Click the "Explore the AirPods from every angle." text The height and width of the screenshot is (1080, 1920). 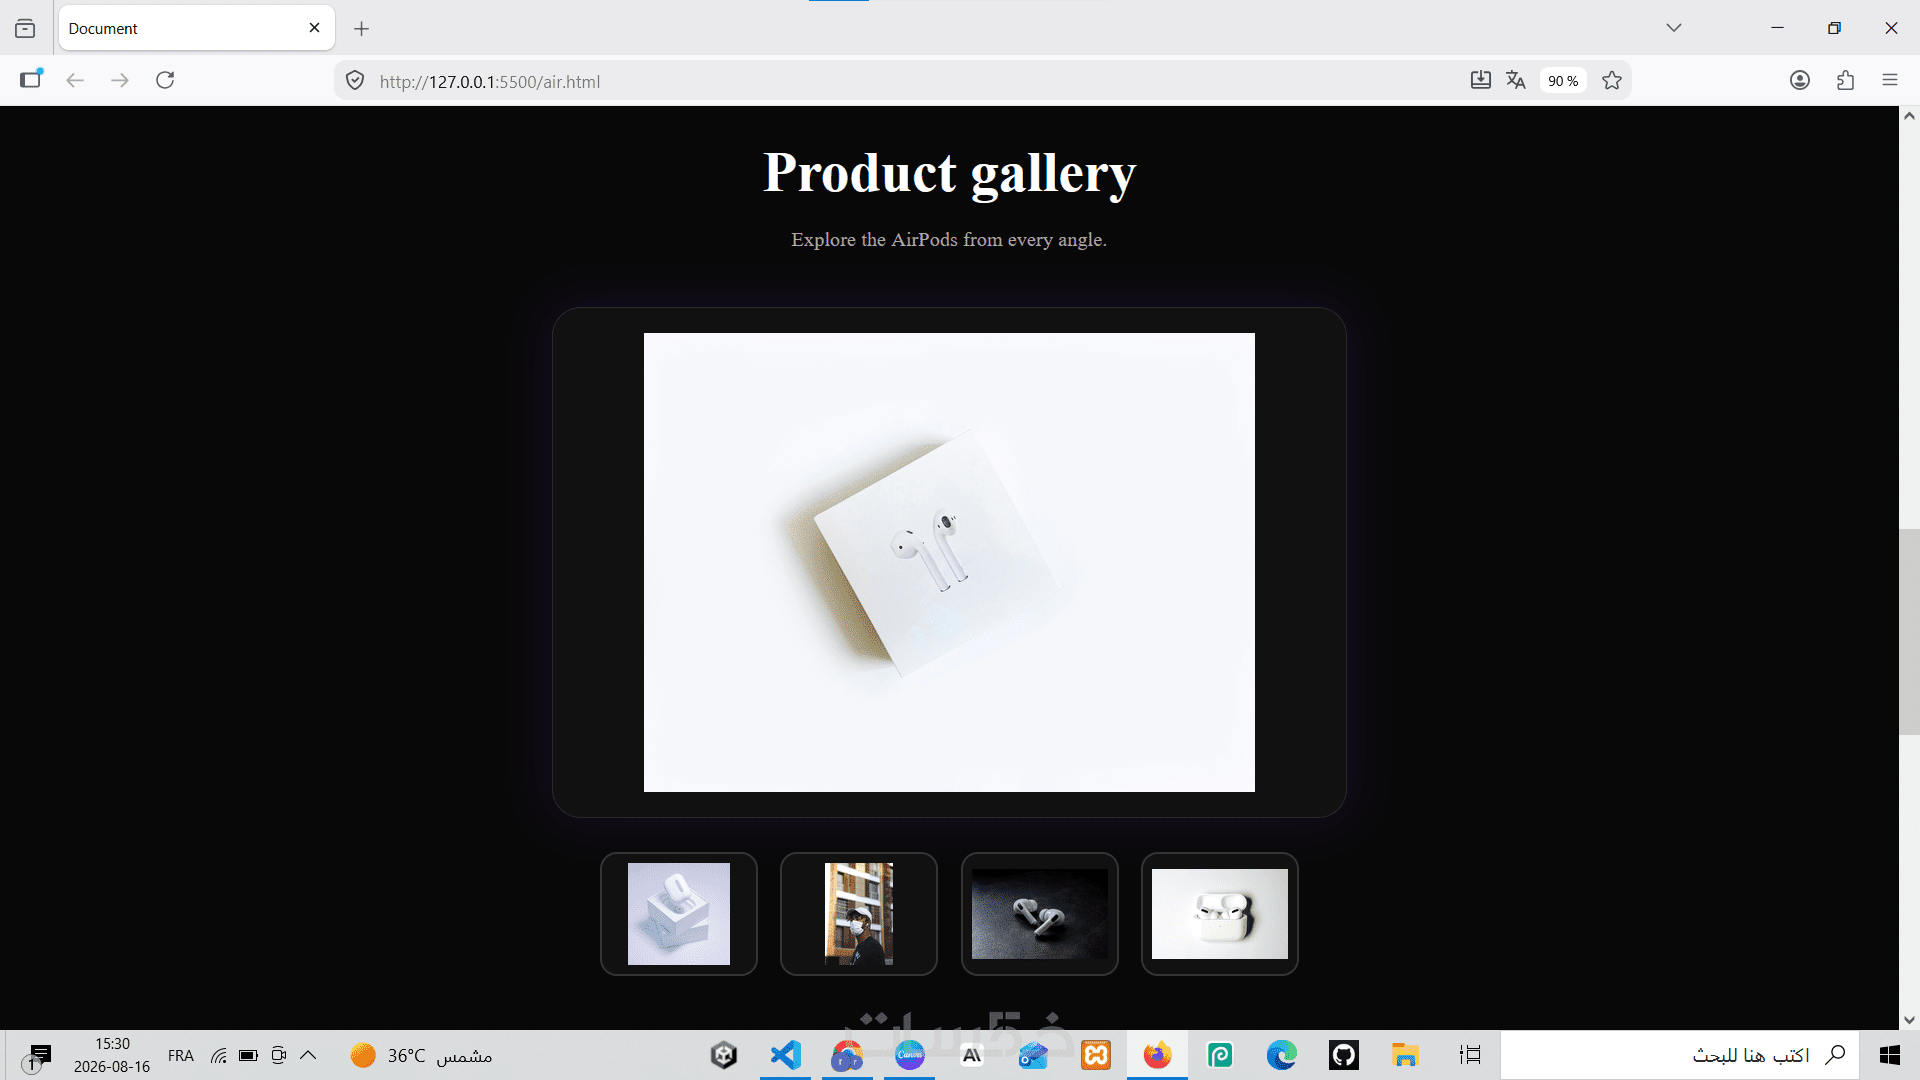point(949,240)
